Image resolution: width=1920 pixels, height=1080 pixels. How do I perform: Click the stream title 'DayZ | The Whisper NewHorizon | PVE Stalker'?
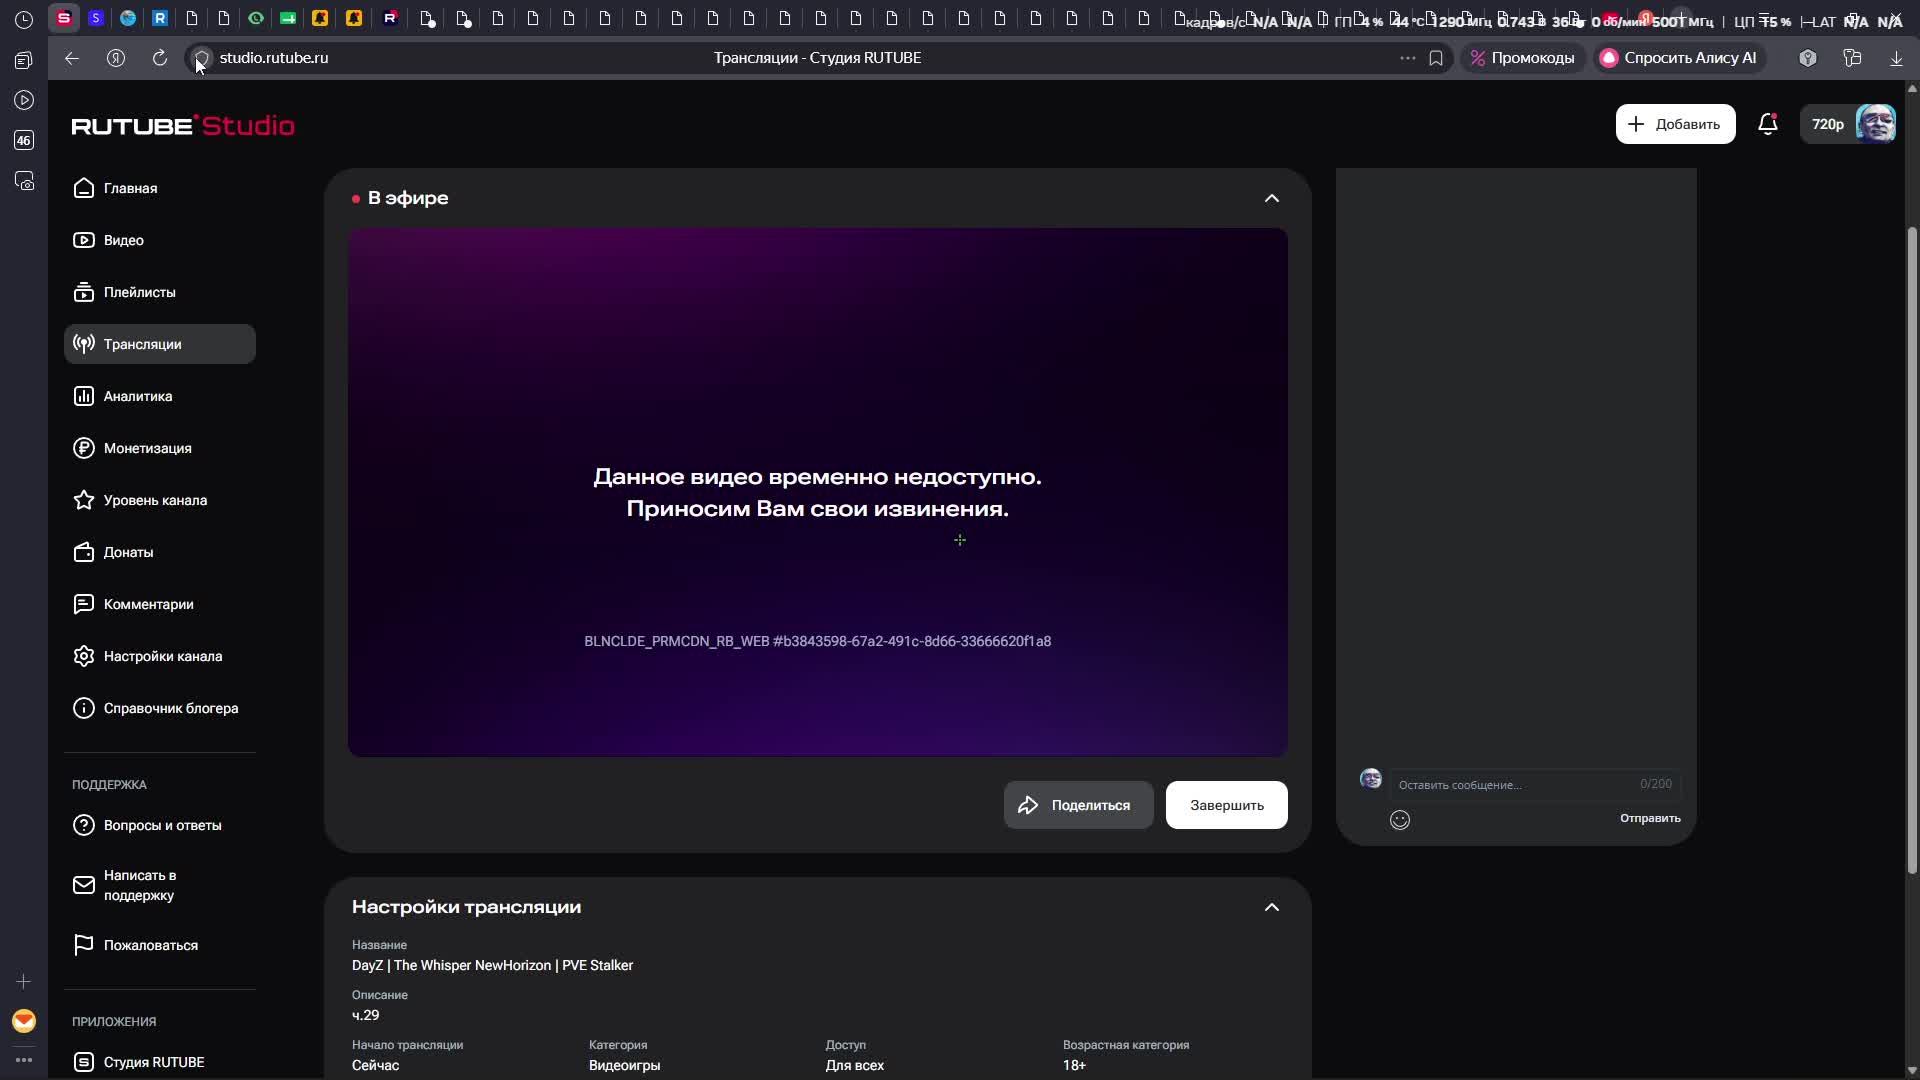point(492,965)
